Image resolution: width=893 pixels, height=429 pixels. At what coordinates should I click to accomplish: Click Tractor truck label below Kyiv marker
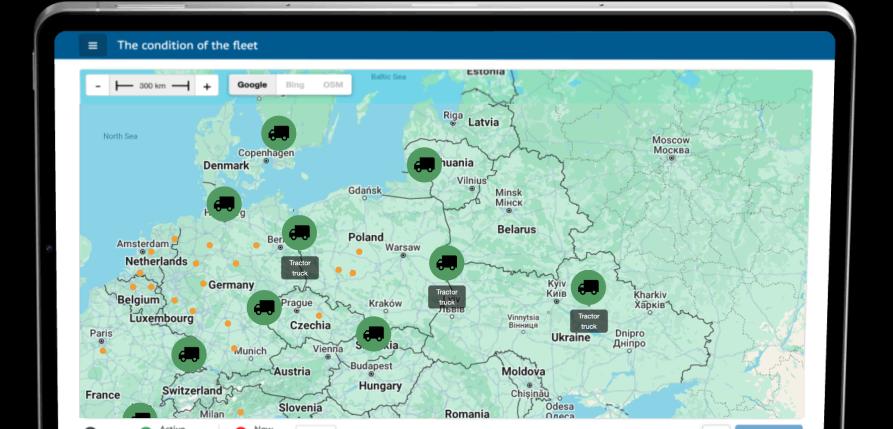click(589, 321)
